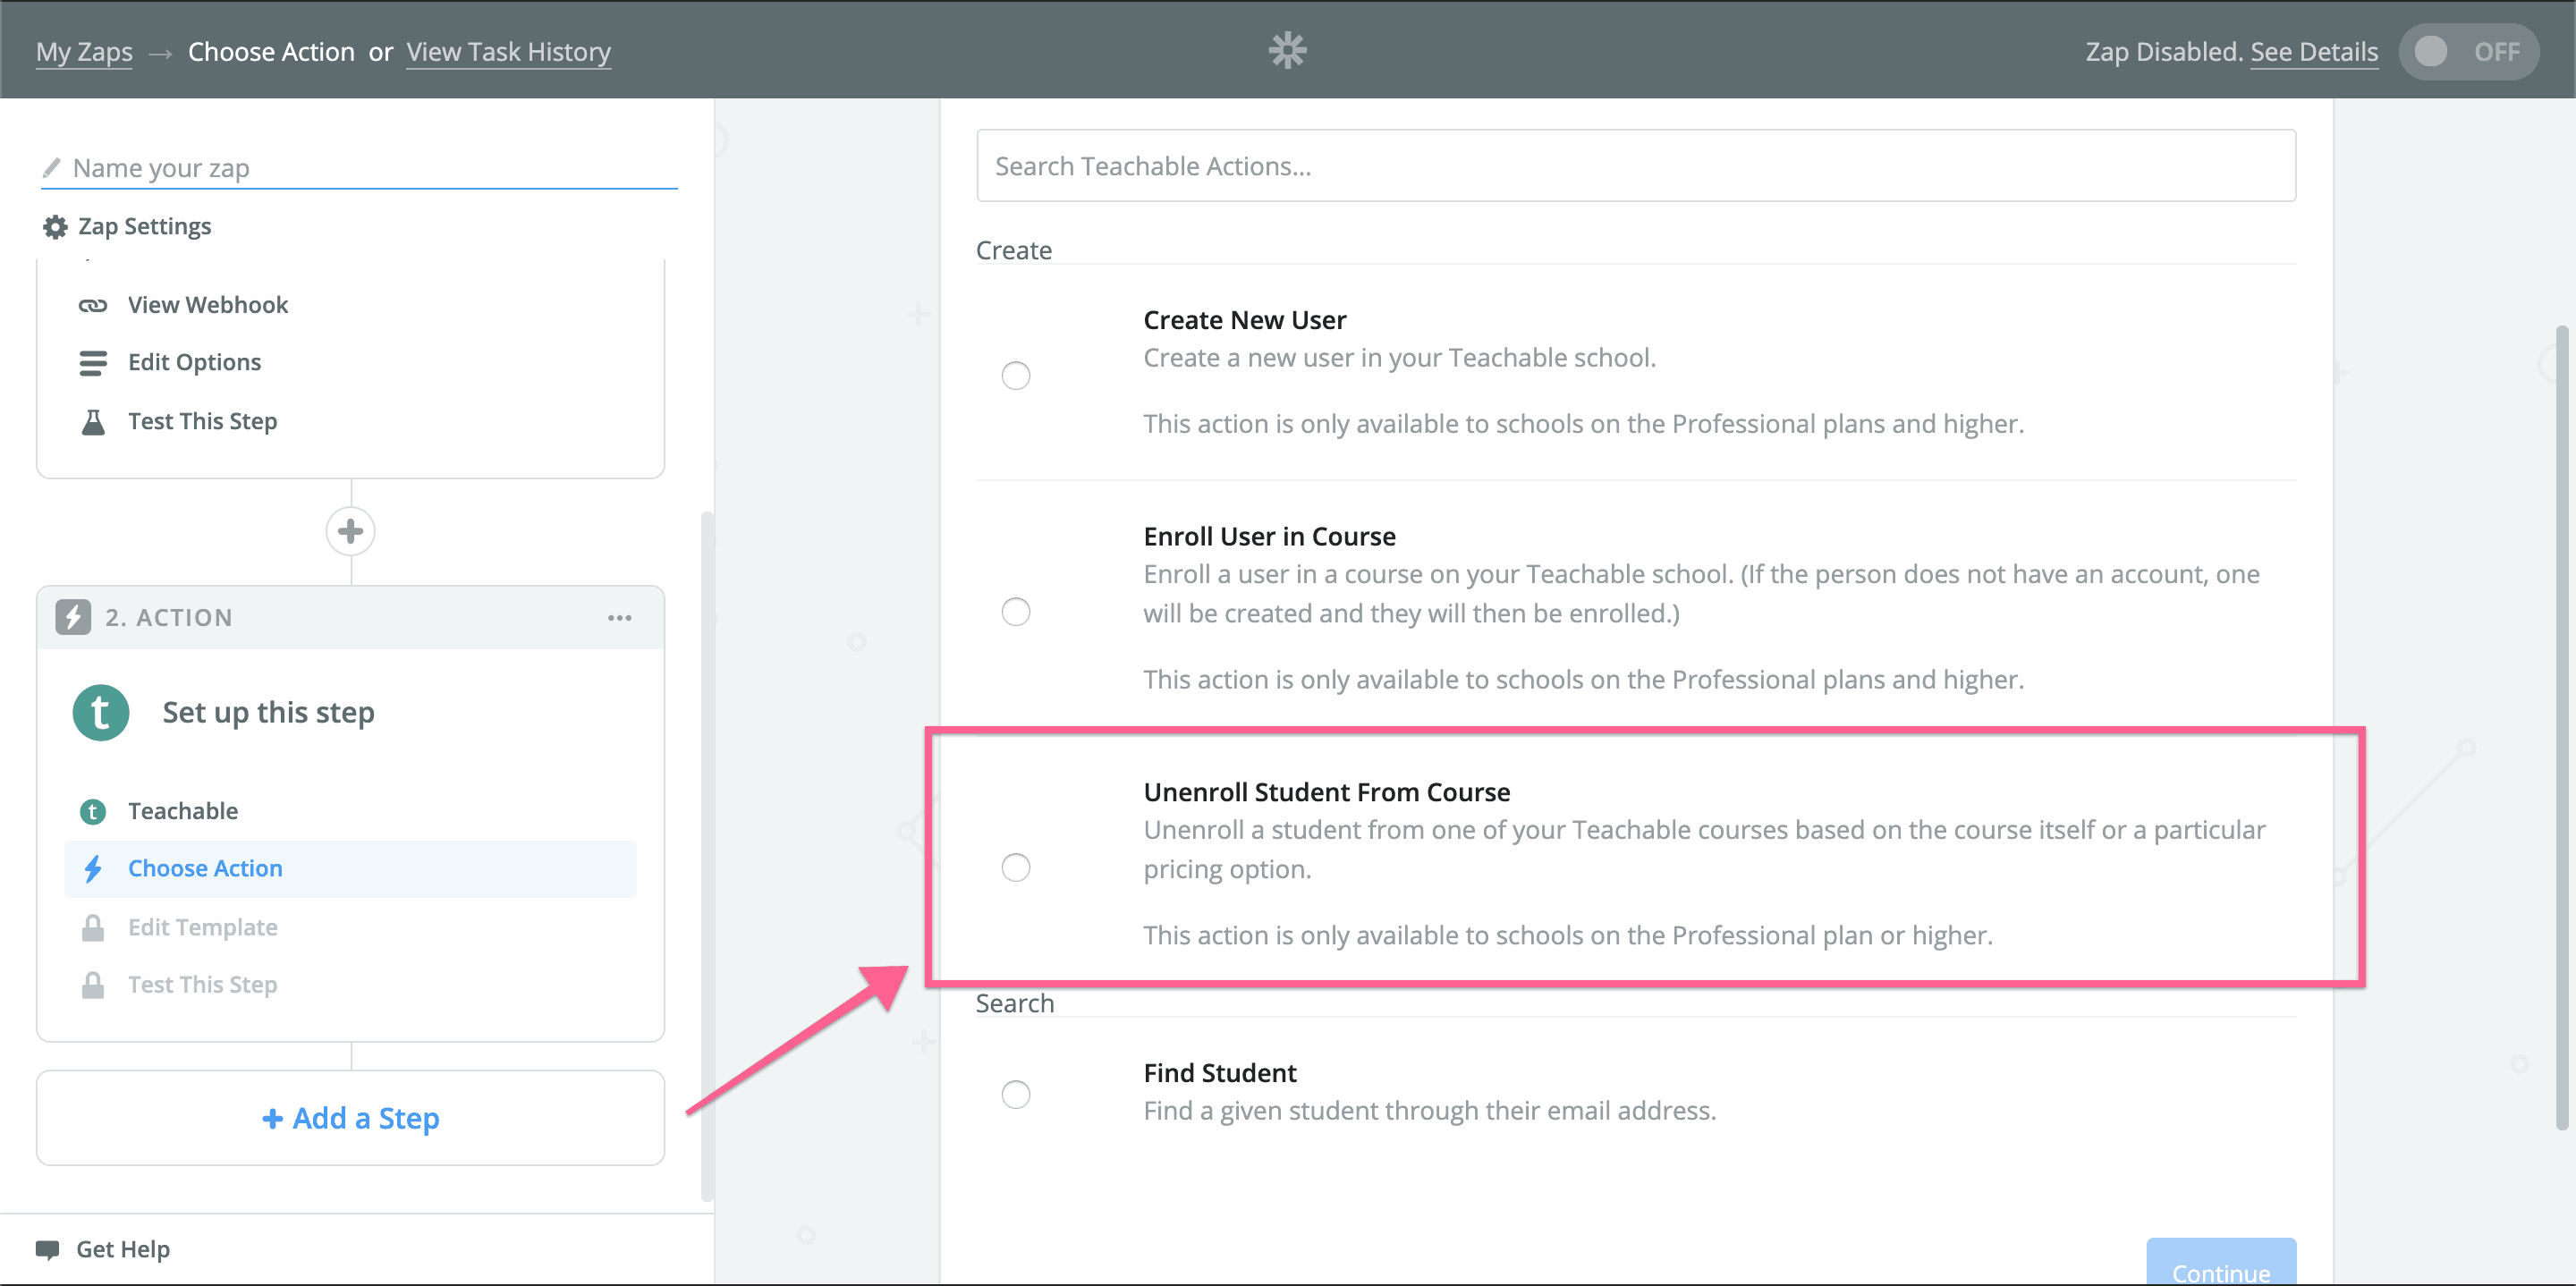This screenshot has height=1286, width=2576.
Task: Click Get Help at the bottom
Action: pos(123,1249)
